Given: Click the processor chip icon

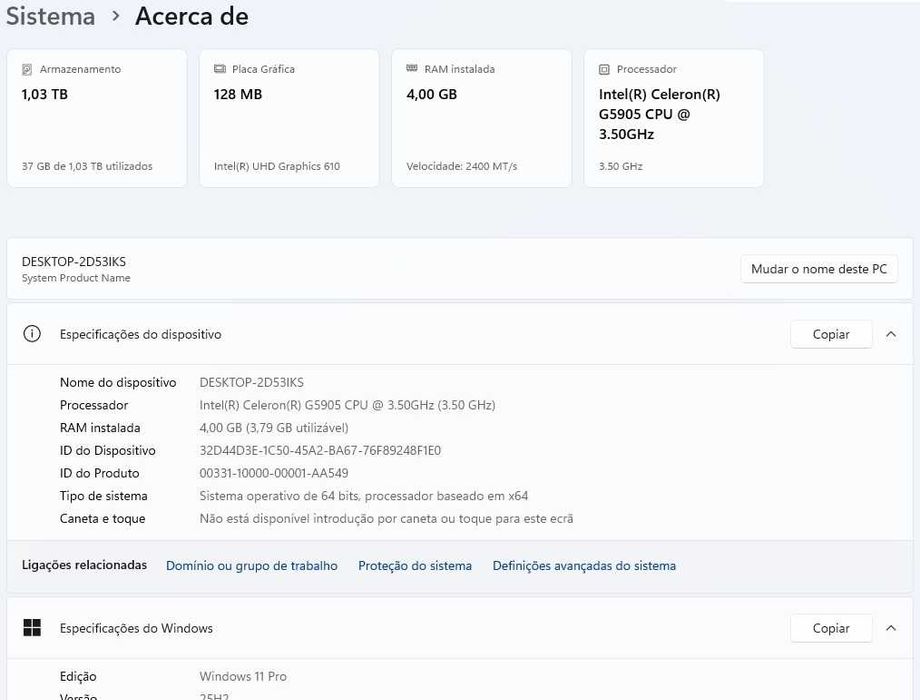Looking at the screenshot, I should tap(604, 69).
